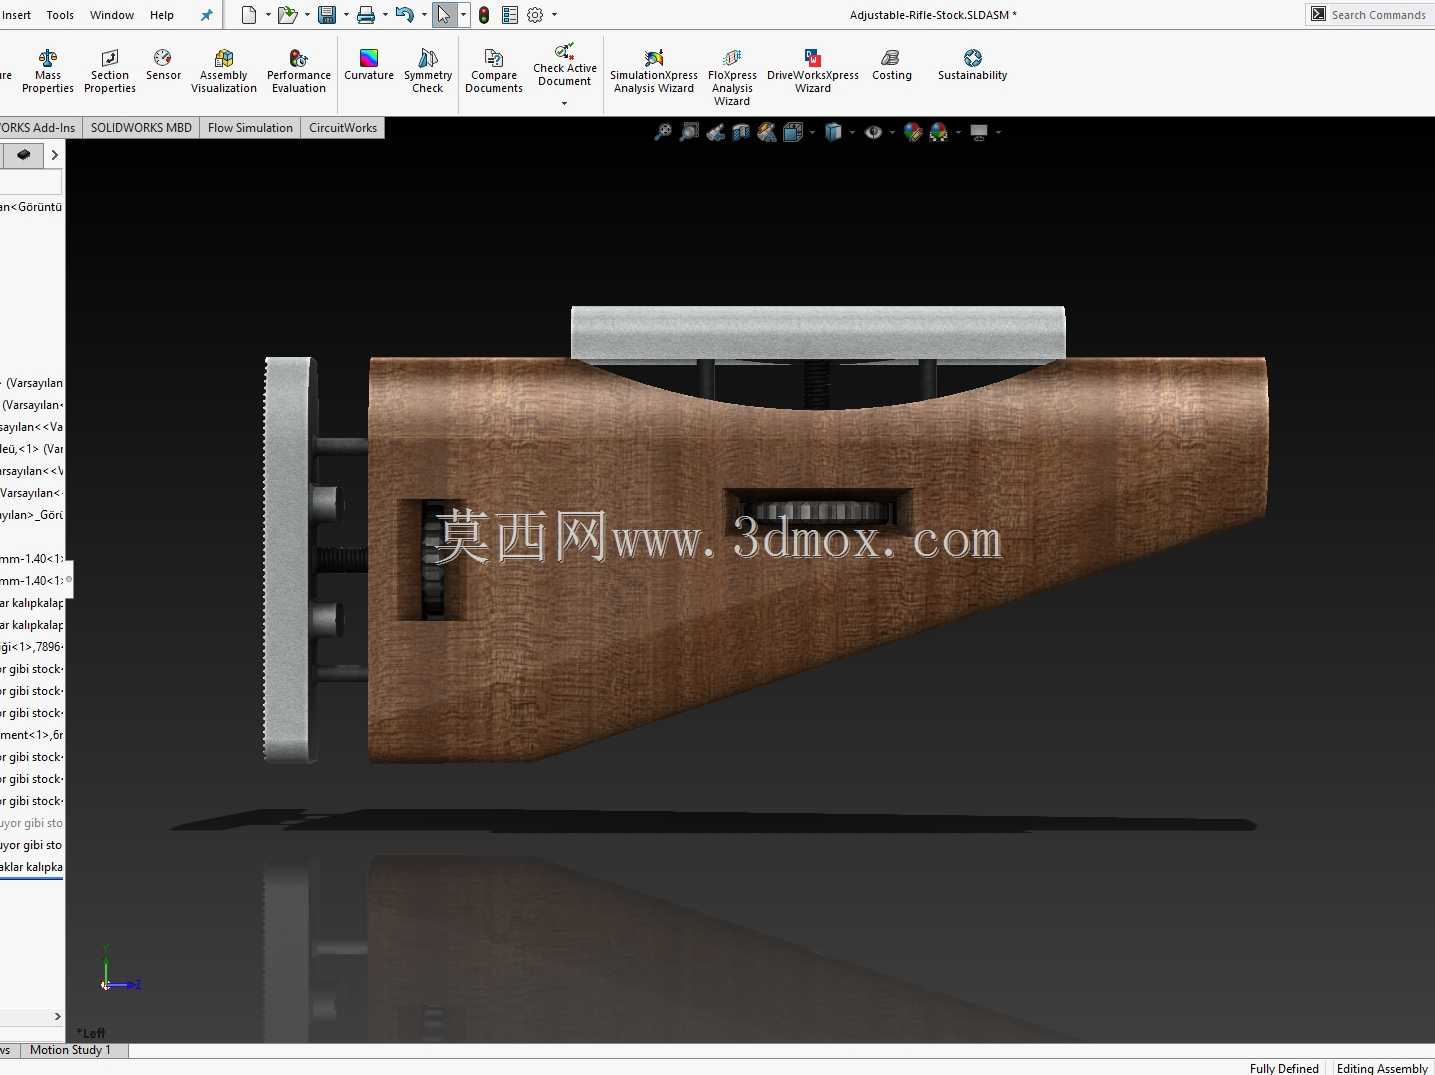Image resolution: width=1435 pixels, height=1075 pixels.
Task: Click View Settings monitor icon
Action: 979,132
